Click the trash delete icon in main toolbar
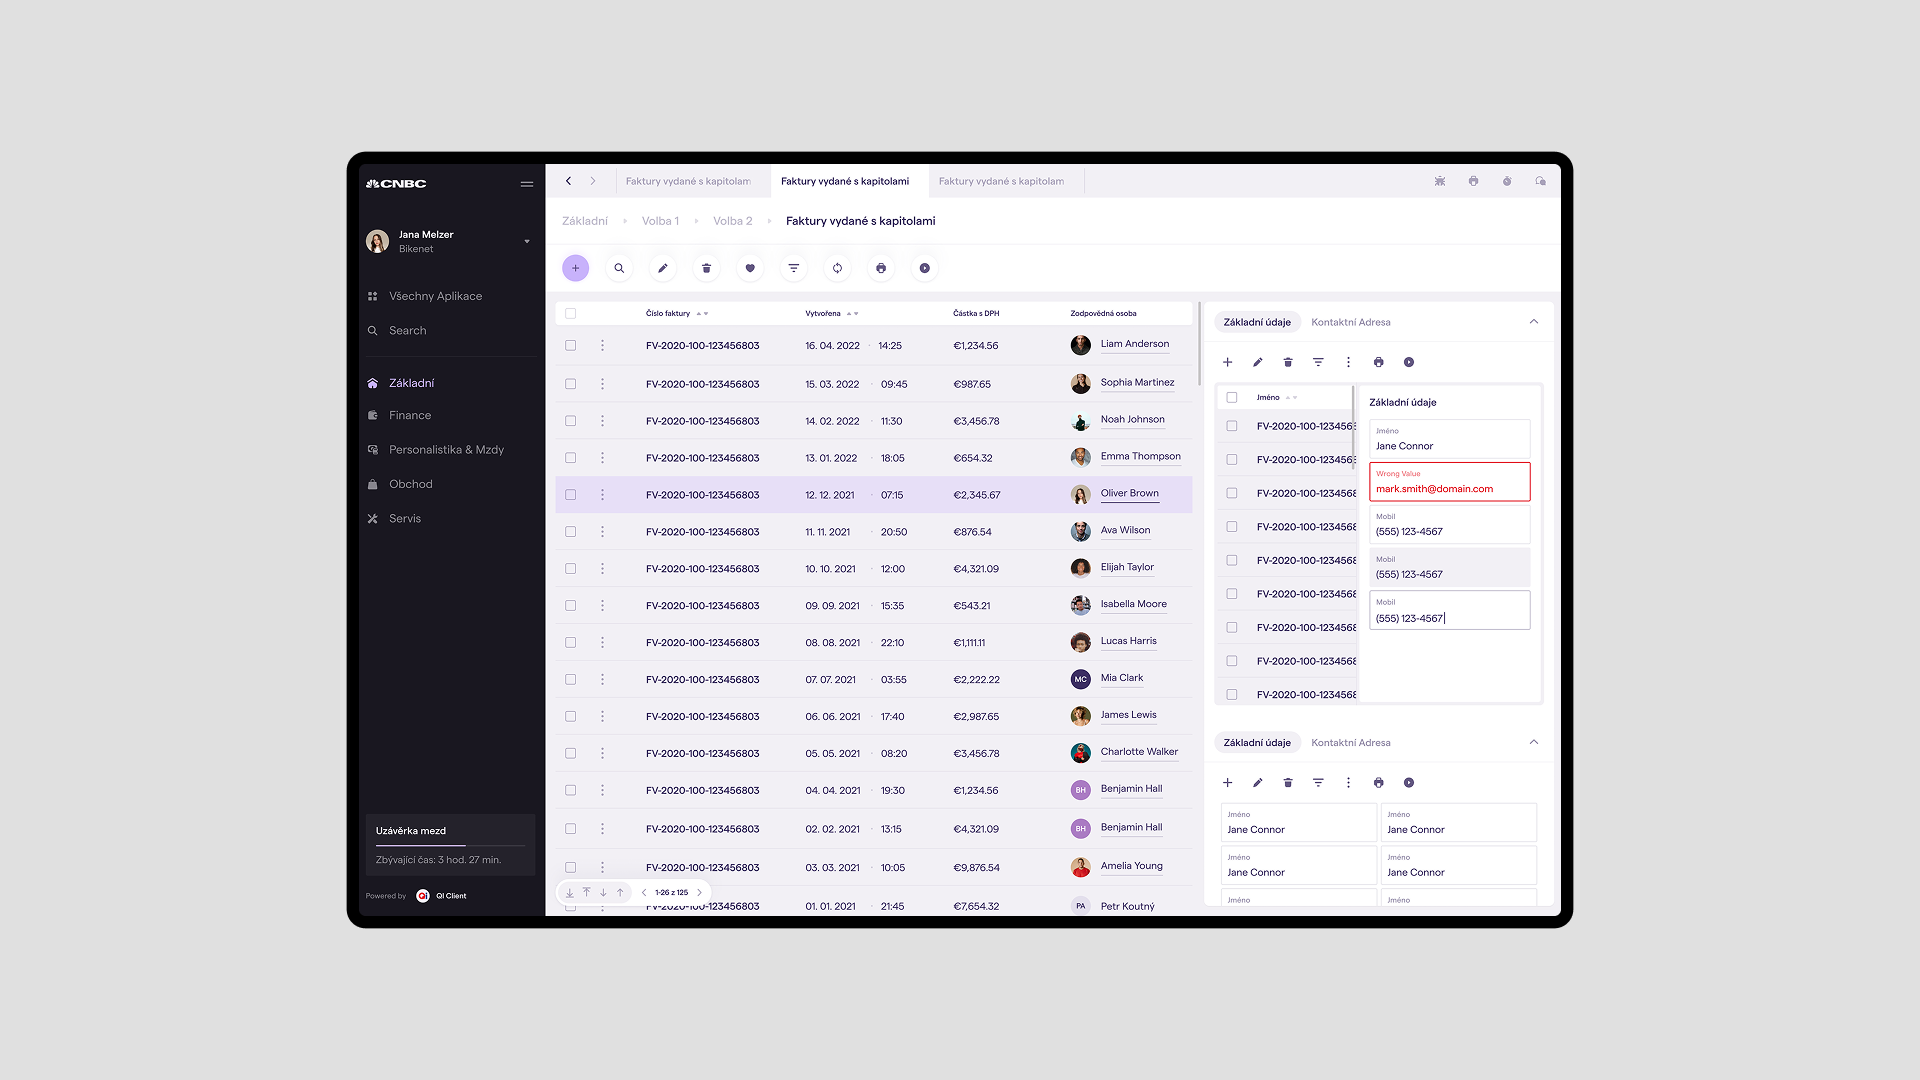Screen dimensions: 1920x1080 (x=706, y=268)
